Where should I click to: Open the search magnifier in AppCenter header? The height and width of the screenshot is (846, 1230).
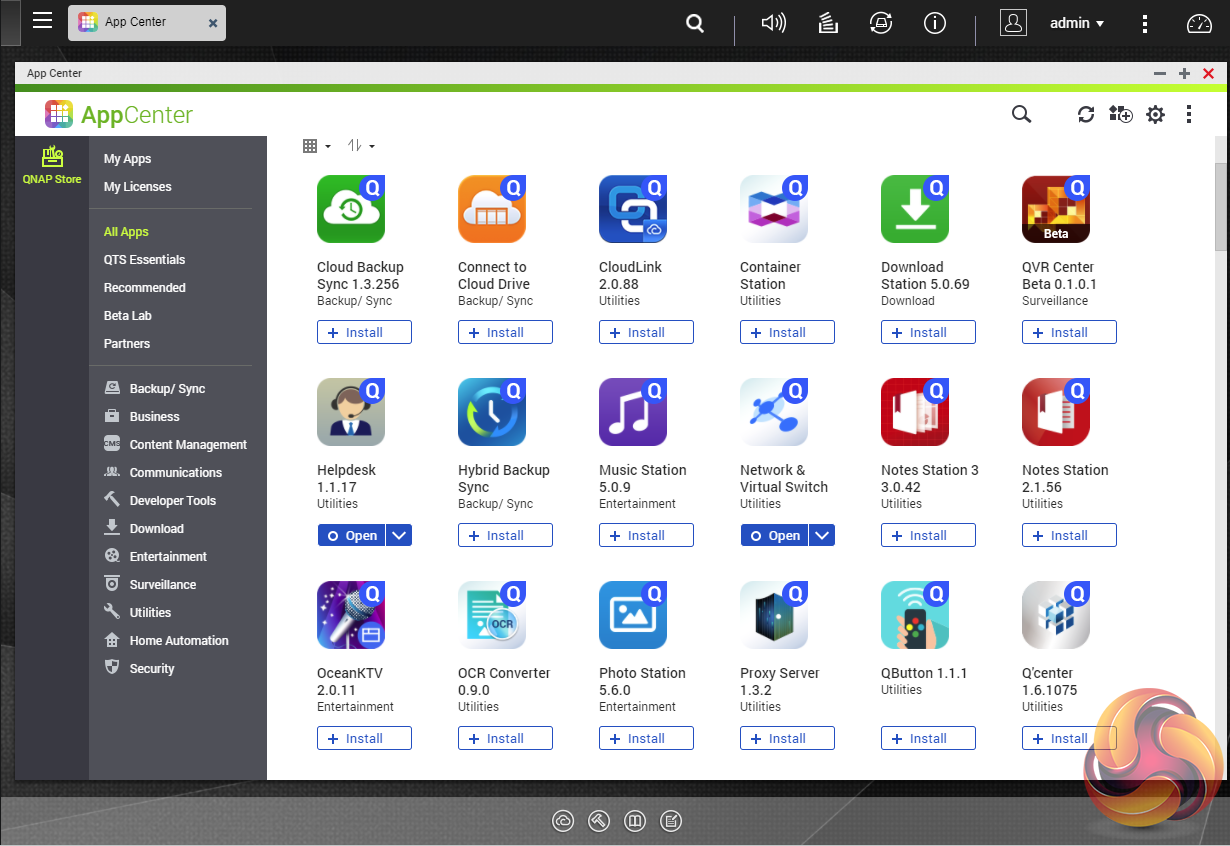[1021, 115]
